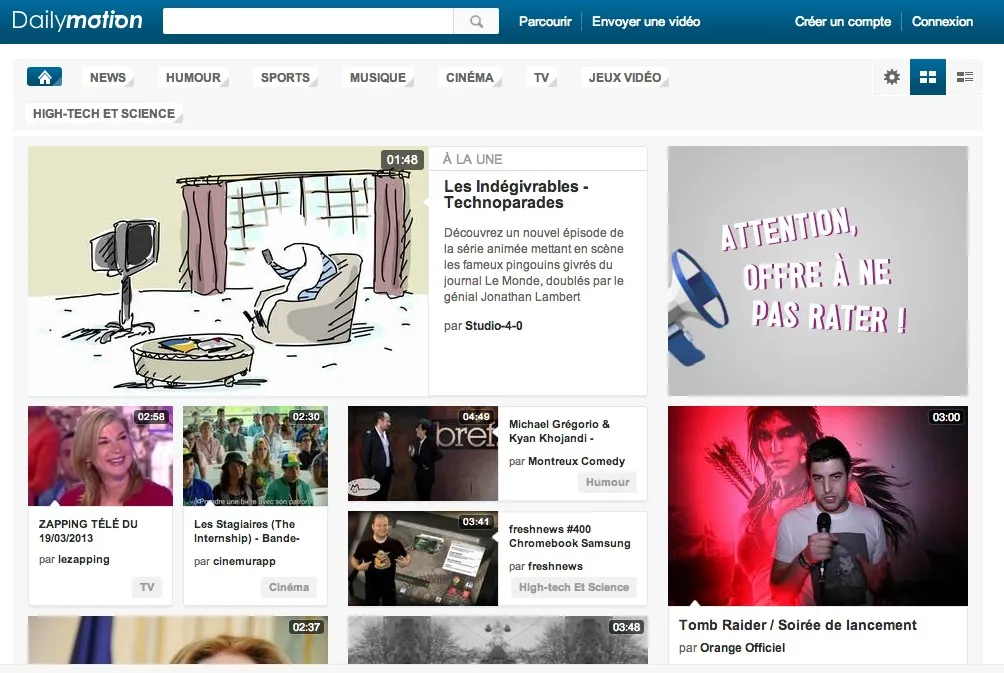The width and height of the screenshot is (1004, 673).
Task: Select the home icon tab
Action: pyautogui.click(x=44, y=77)
